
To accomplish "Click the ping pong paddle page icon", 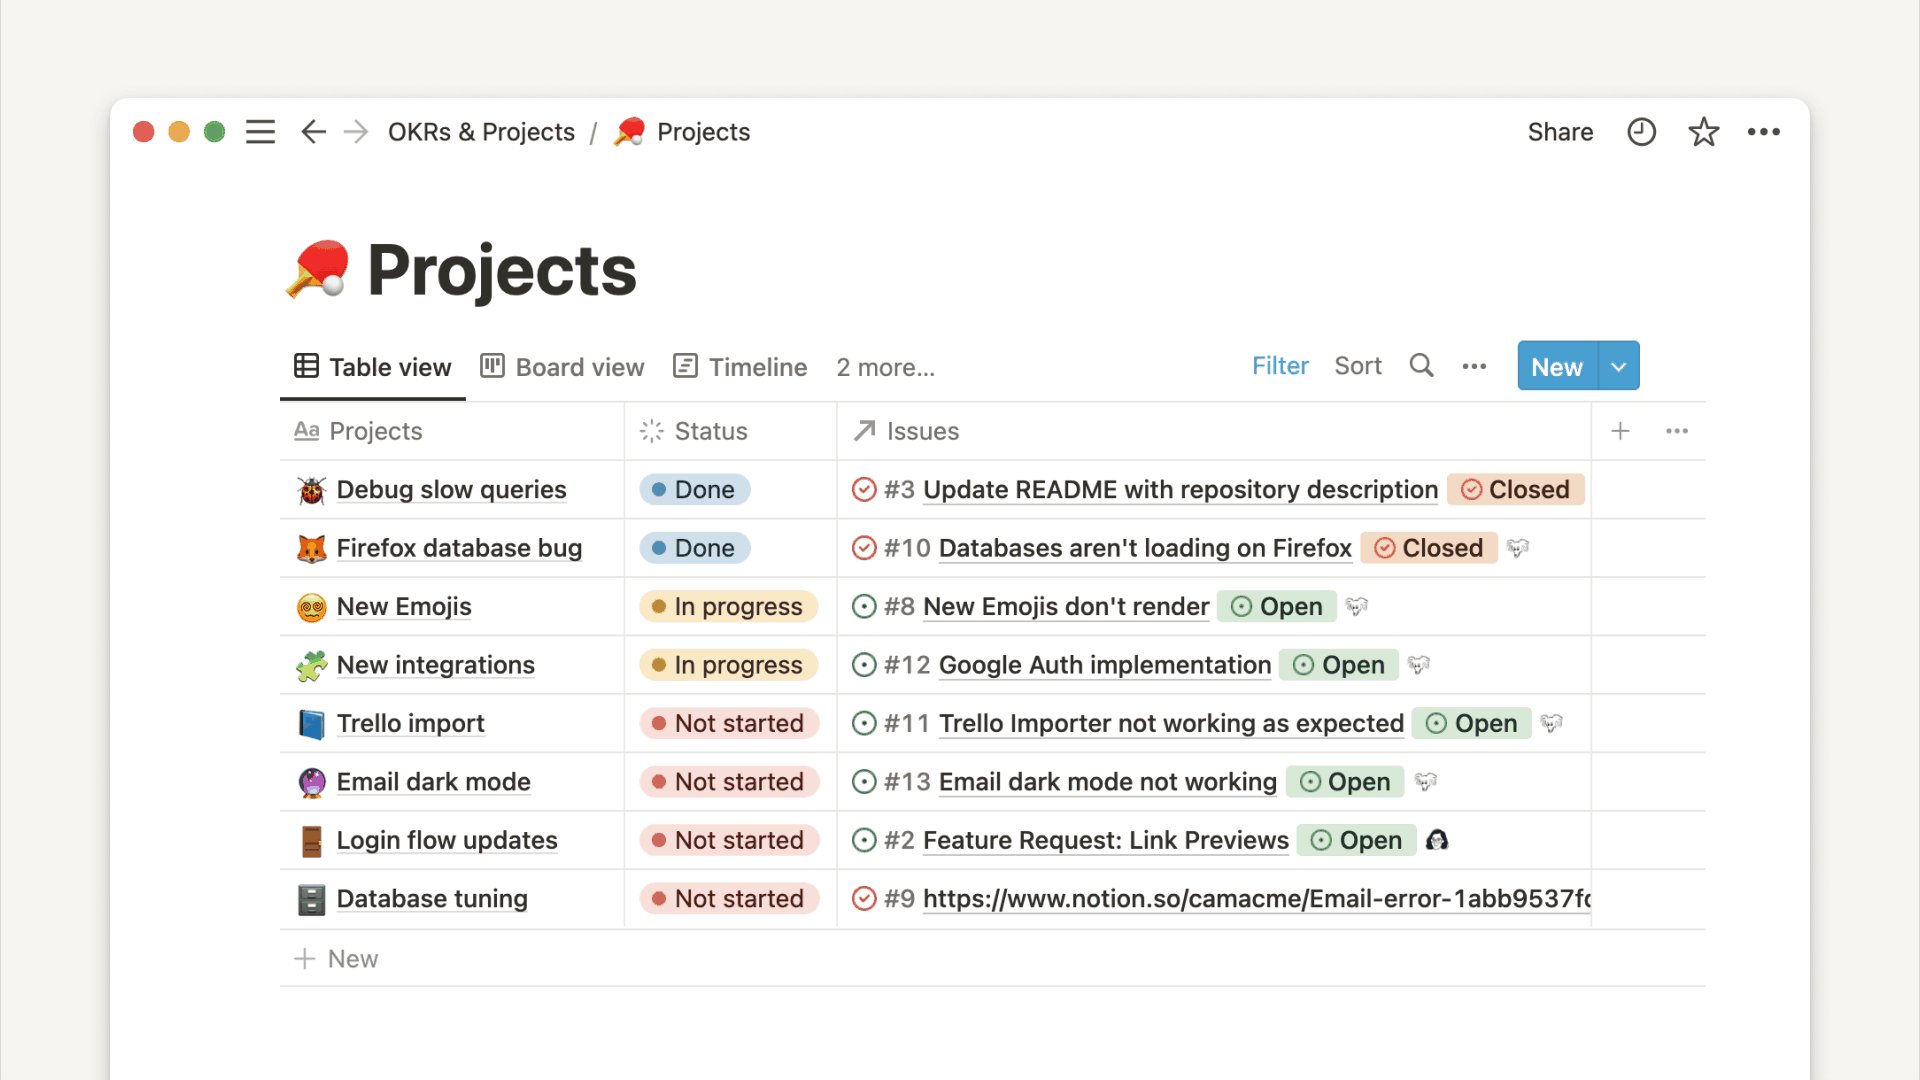I will [x=628, y=131].
